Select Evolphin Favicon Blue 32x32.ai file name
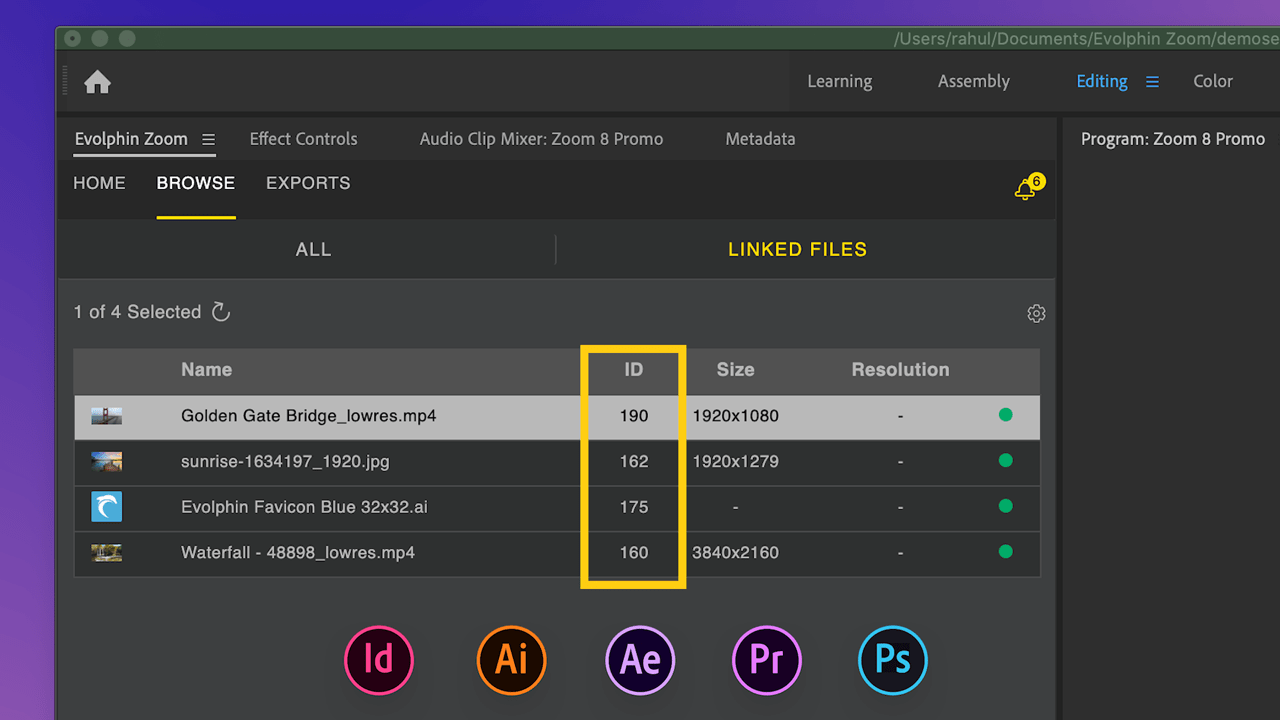 304,507
